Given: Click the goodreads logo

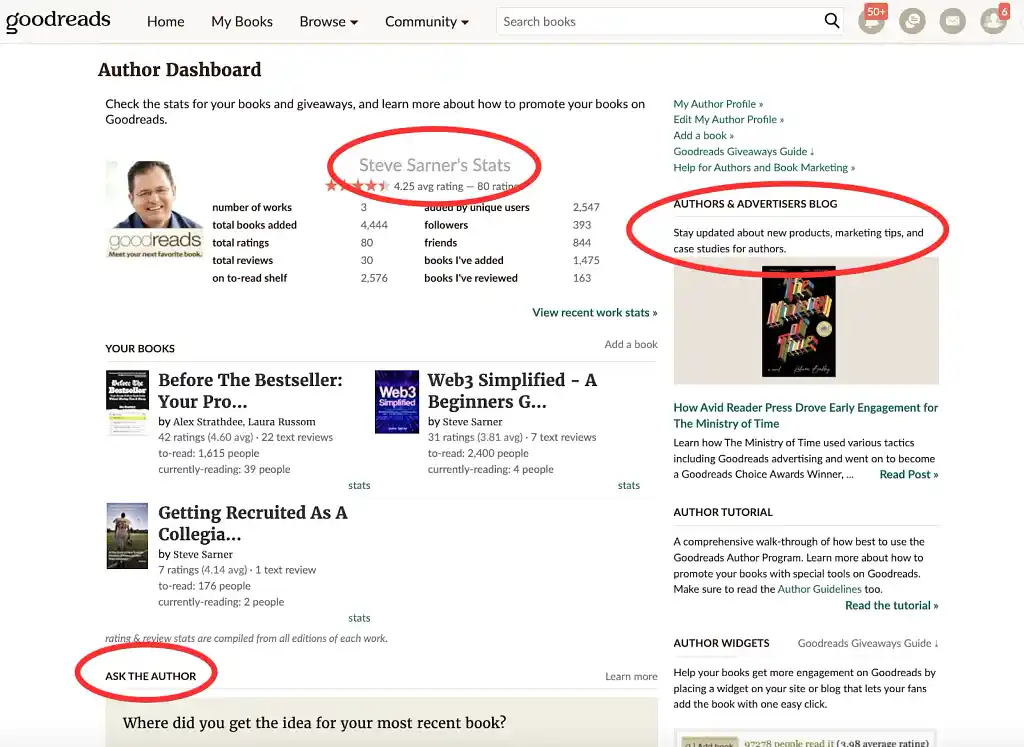Looking at the screenshot, I should [58, 20].
